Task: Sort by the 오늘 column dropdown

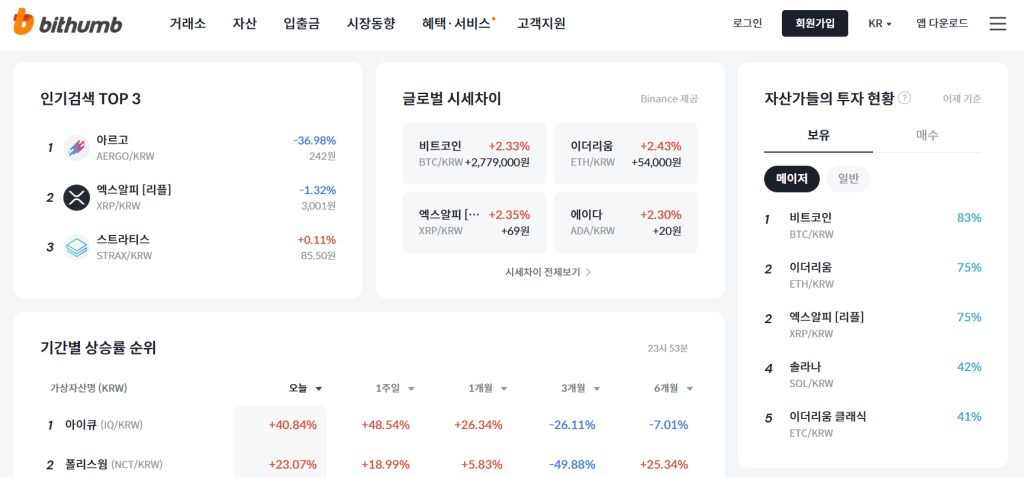Action: click(306, 388)
